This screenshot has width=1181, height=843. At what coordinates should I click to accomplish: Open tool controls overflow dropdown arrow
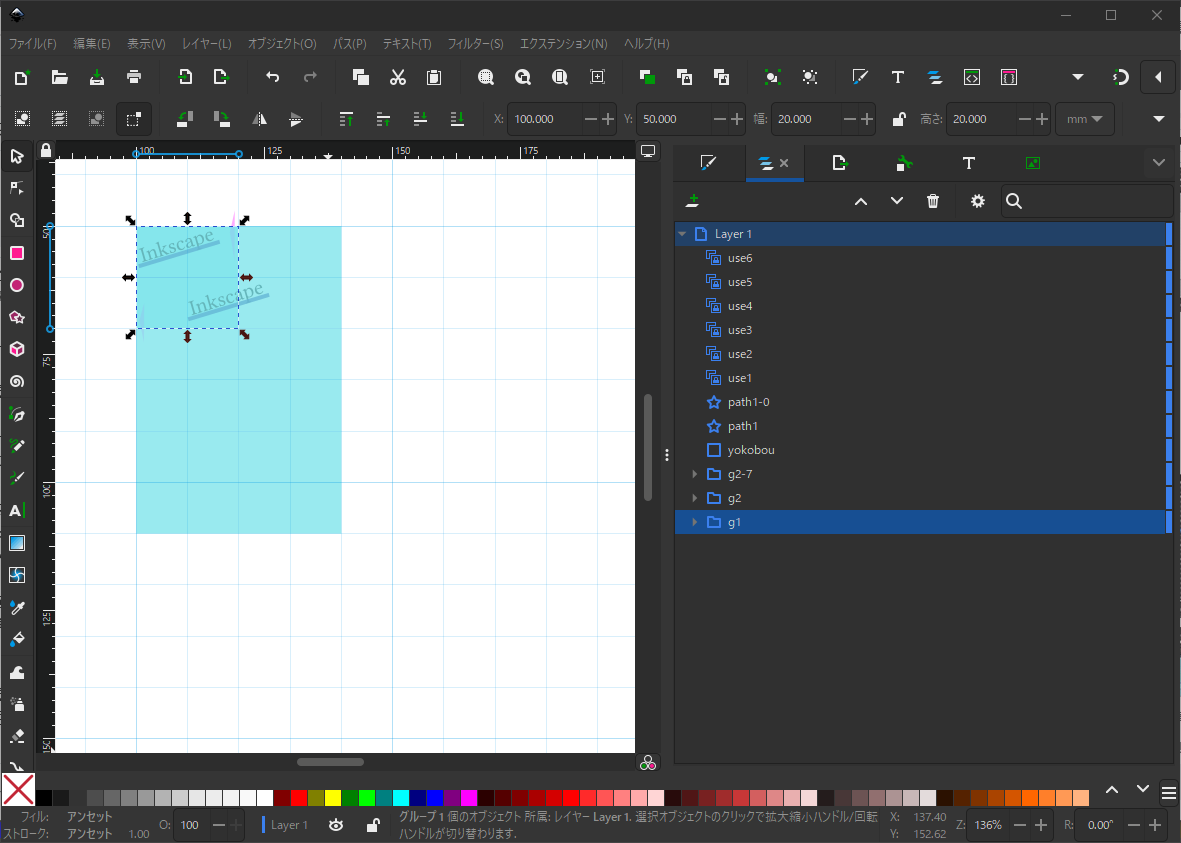[1158, 119]
